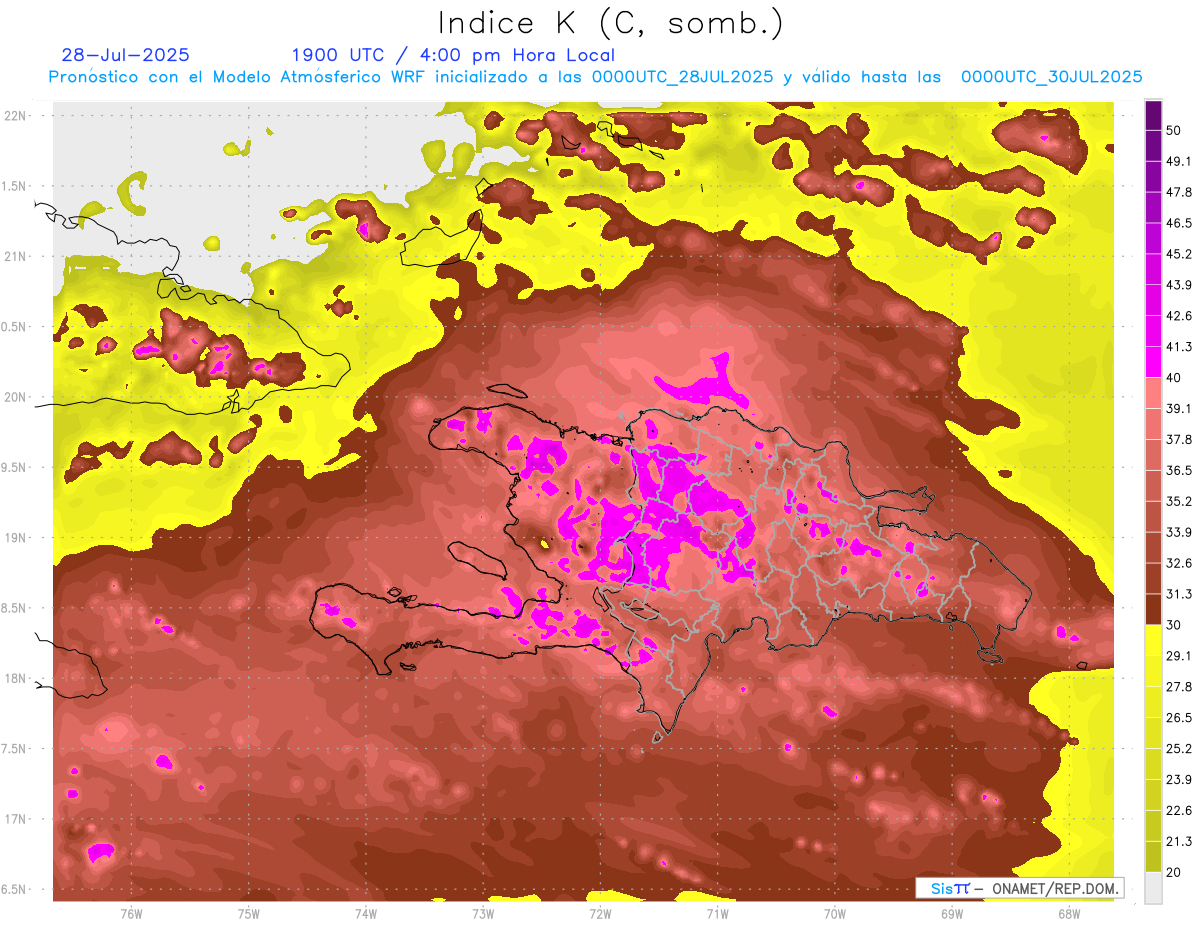
Task: Click the '1900 UTC / 4:00 pm Hora Local' text
Action: 453,55
